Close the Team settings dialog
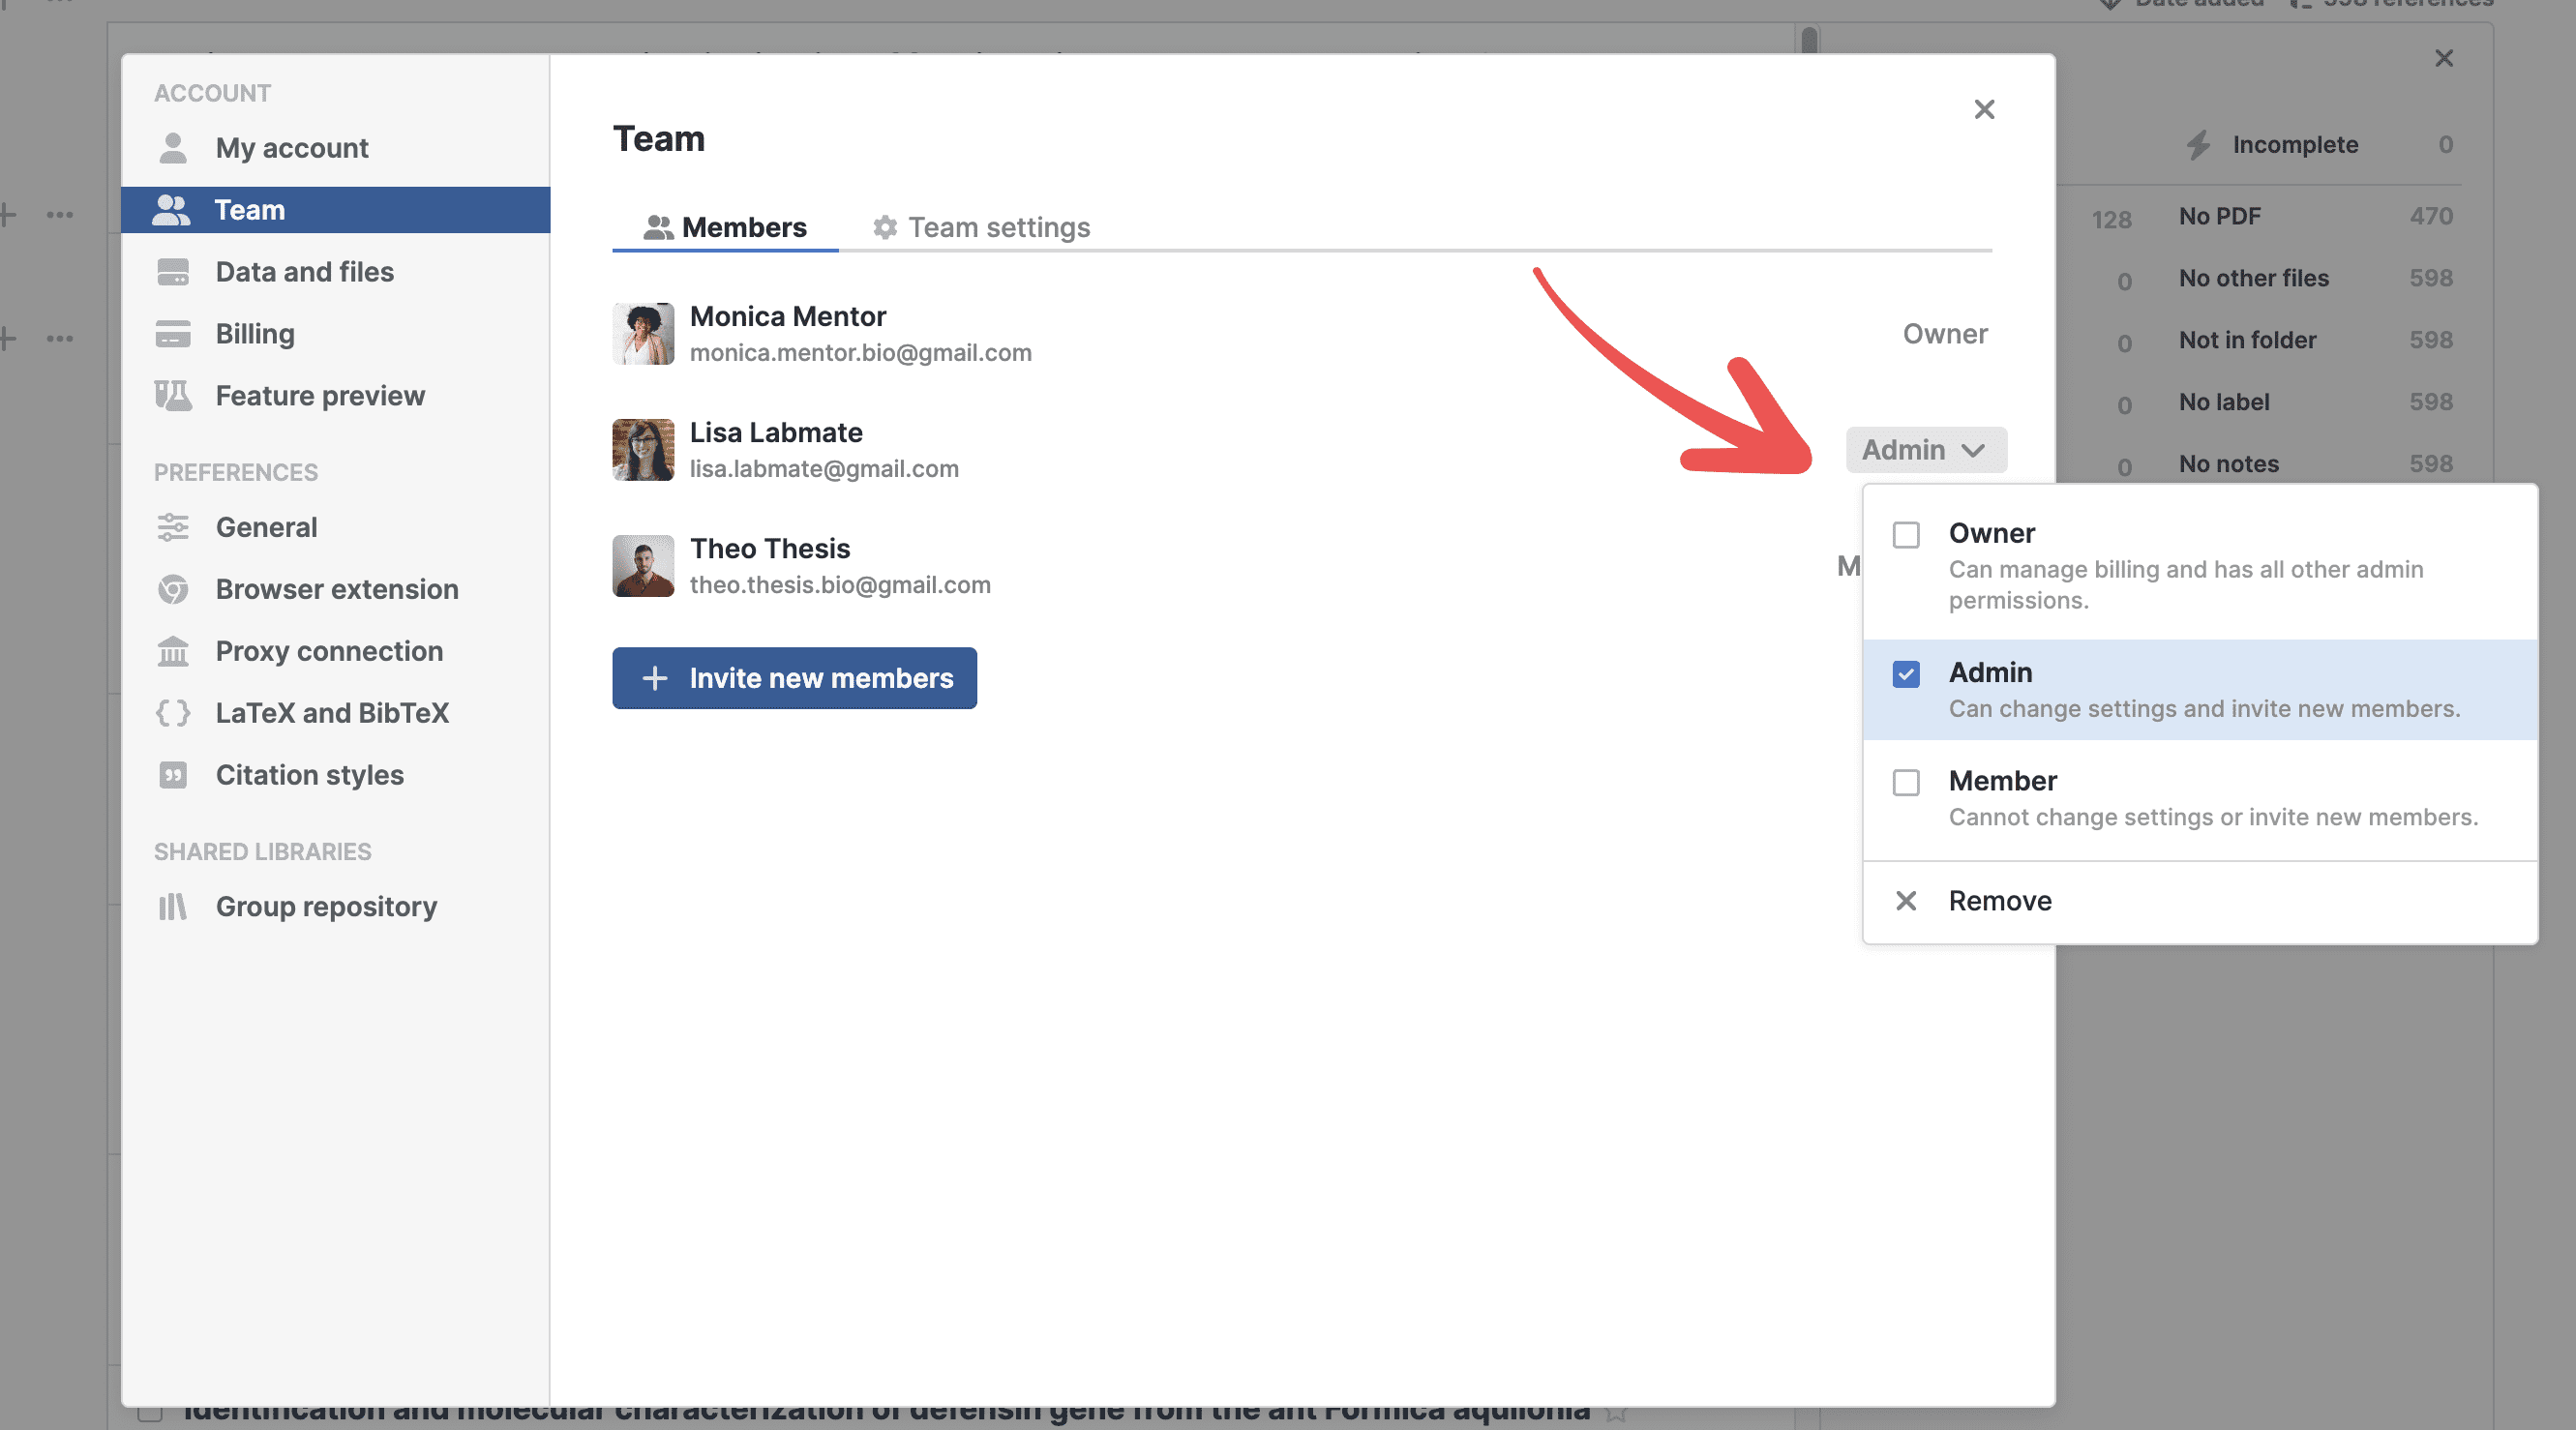Viewport: 2576px width, 1430px height. pyautogui.click(x=1984, y=109)
